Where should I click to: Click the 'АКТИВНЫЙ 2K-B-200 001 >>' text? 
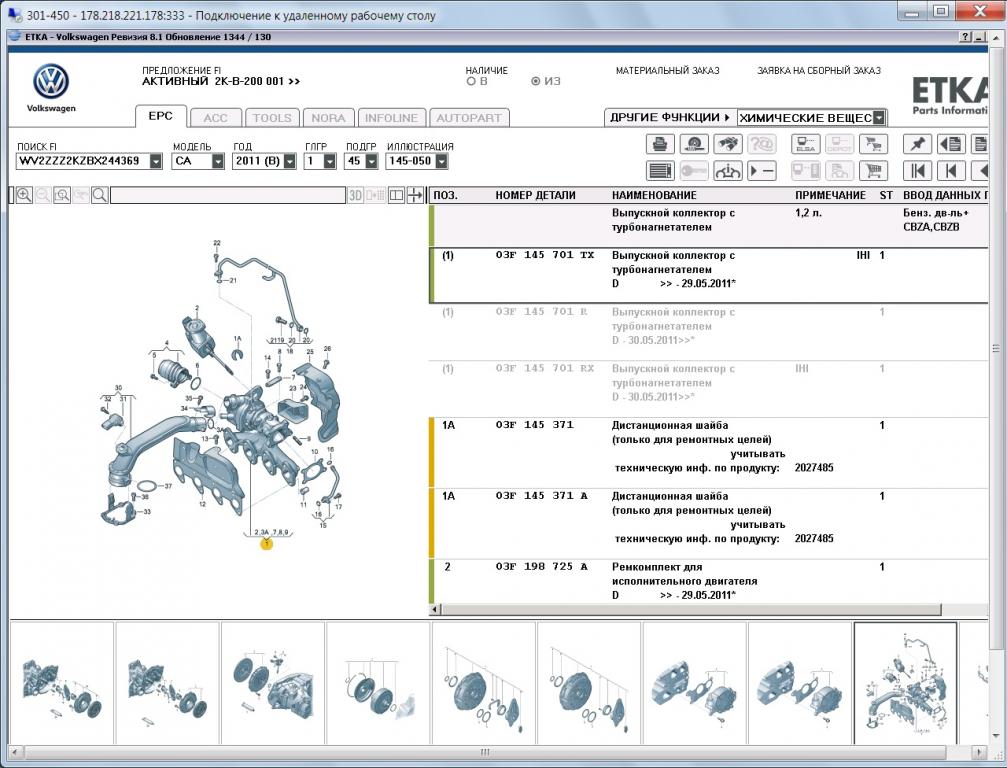click(x=221, y=82)
